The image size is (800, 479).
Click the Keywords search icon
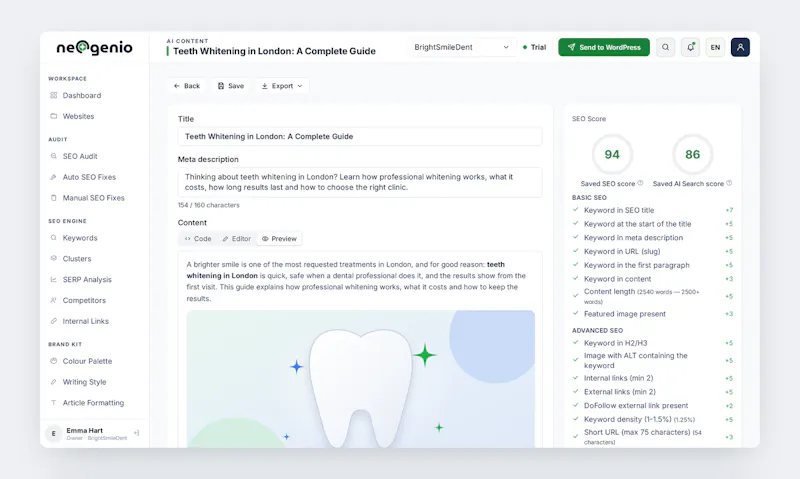coord(54,238)
